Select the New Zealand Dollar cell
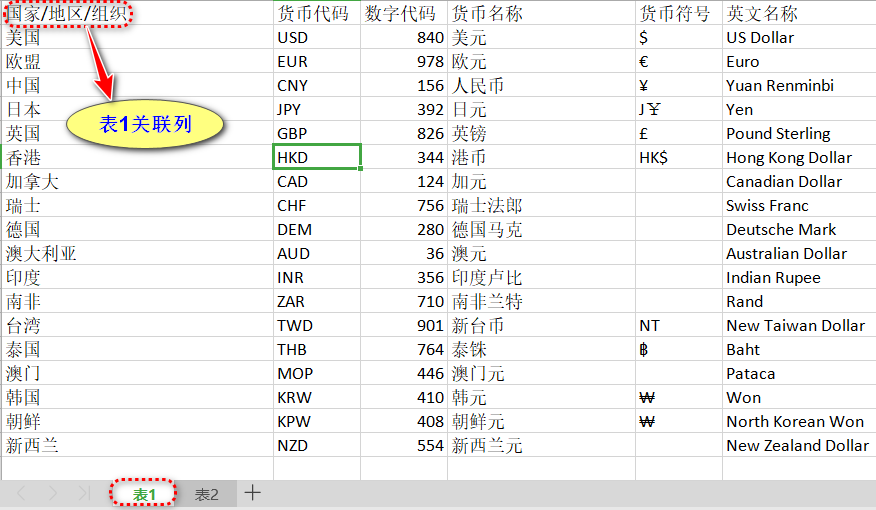876x510 pixels. 797,446
